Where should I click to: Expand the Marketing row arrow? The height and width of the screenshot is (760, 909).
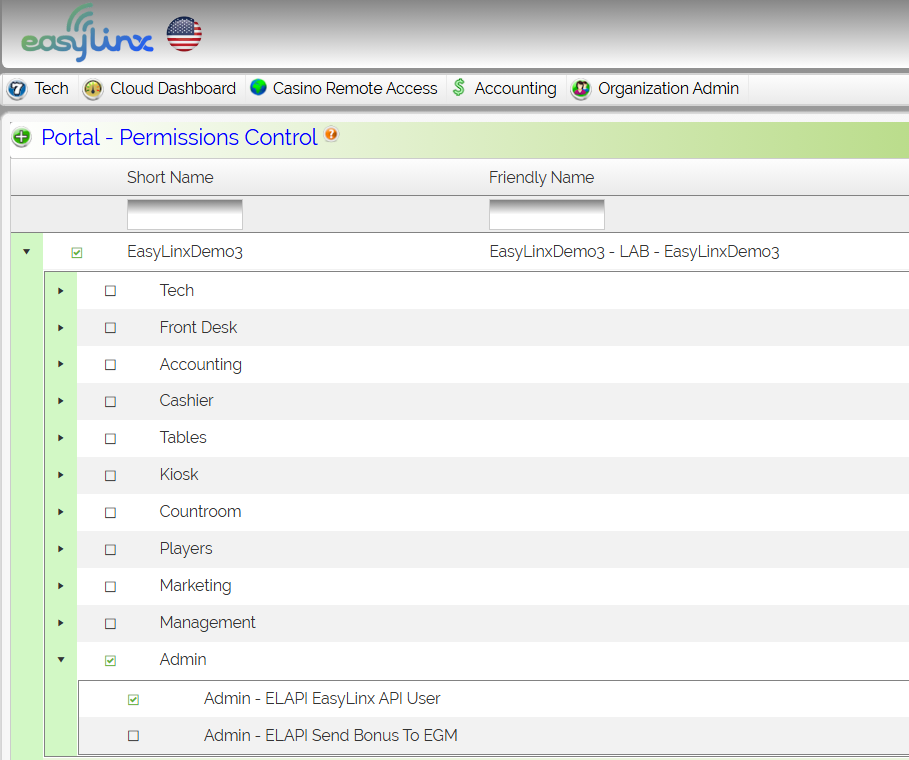(x=61, y=586)
